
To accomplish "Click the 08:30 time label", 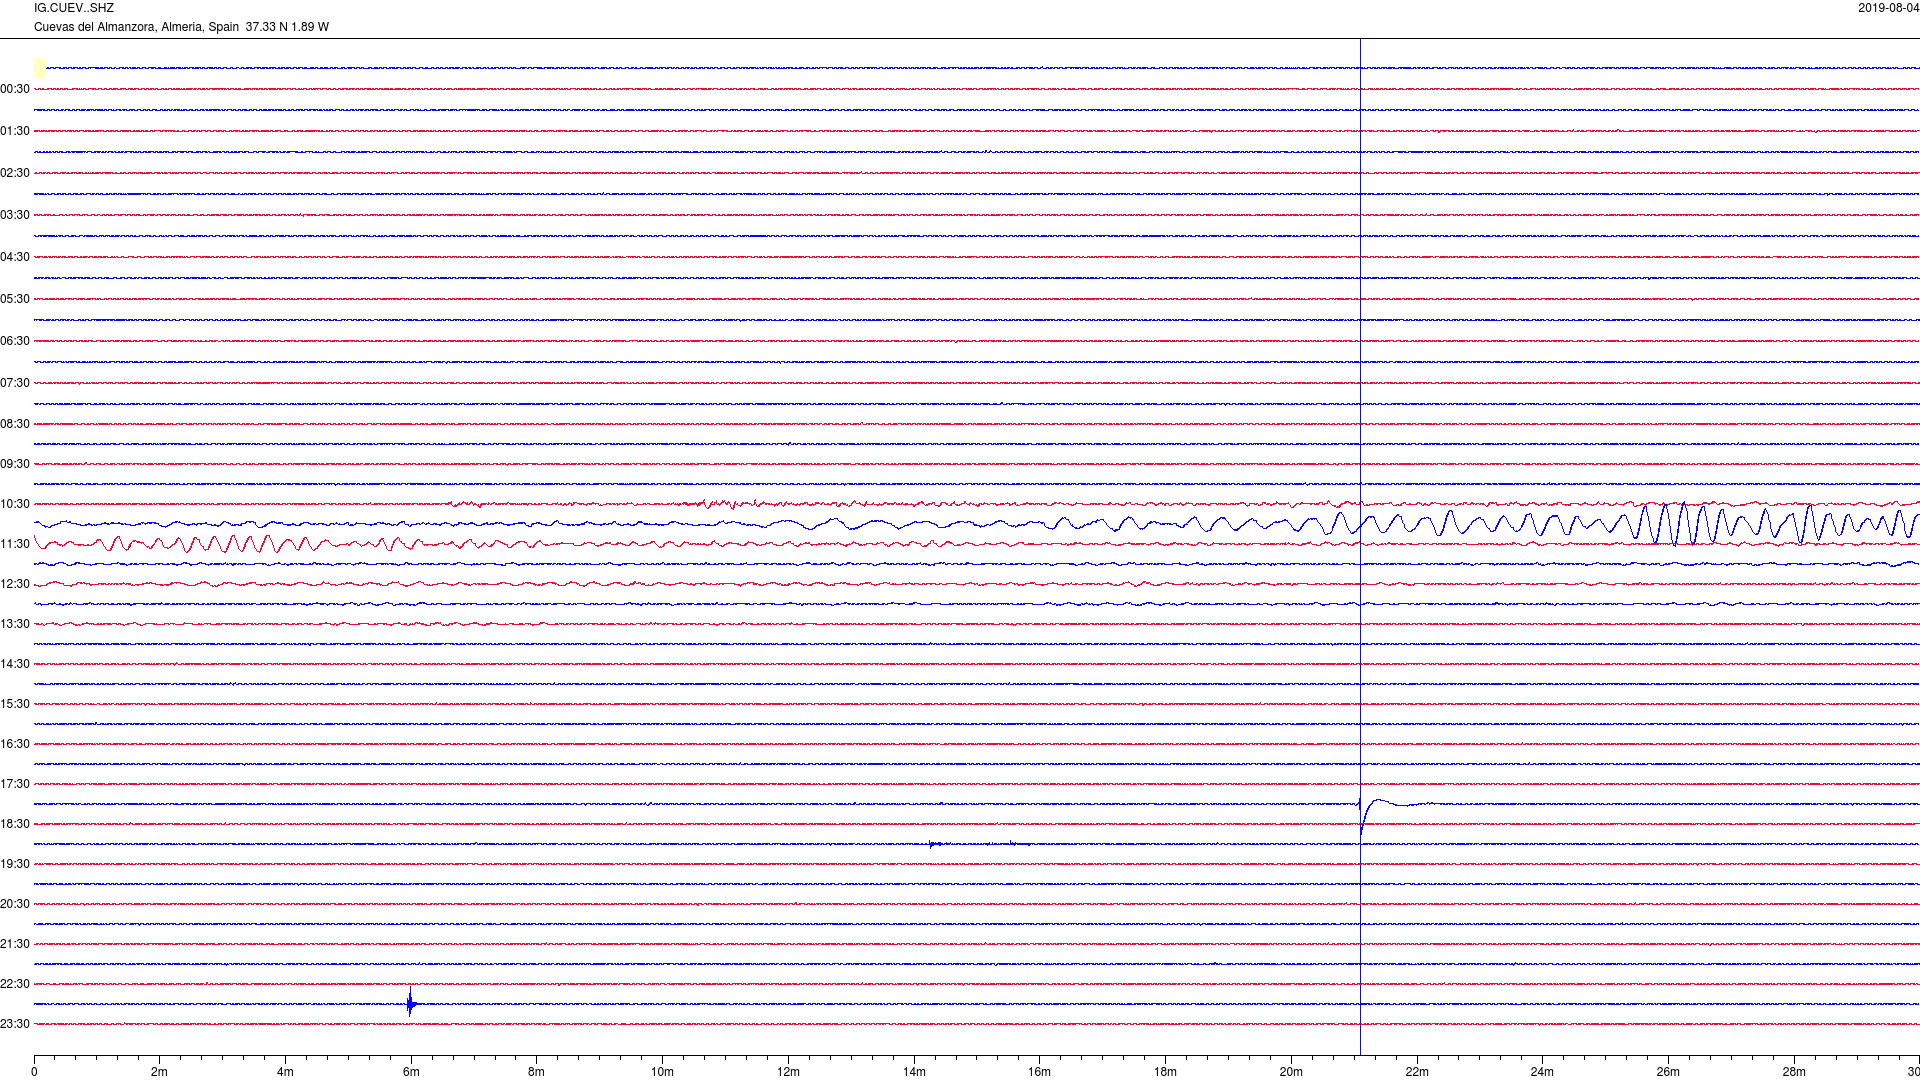I will (x=15, y=424).
